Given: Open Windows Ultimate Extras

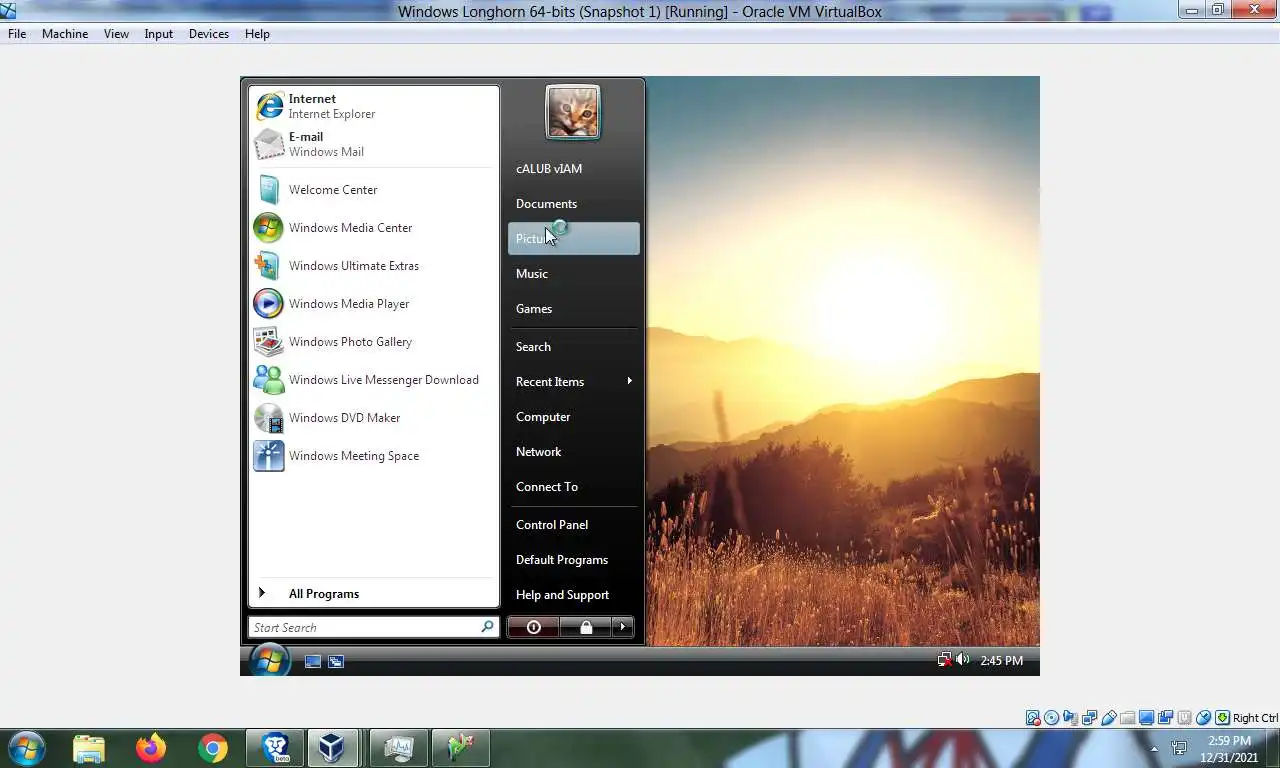Looking at the screenshot, I should point(373,266).
